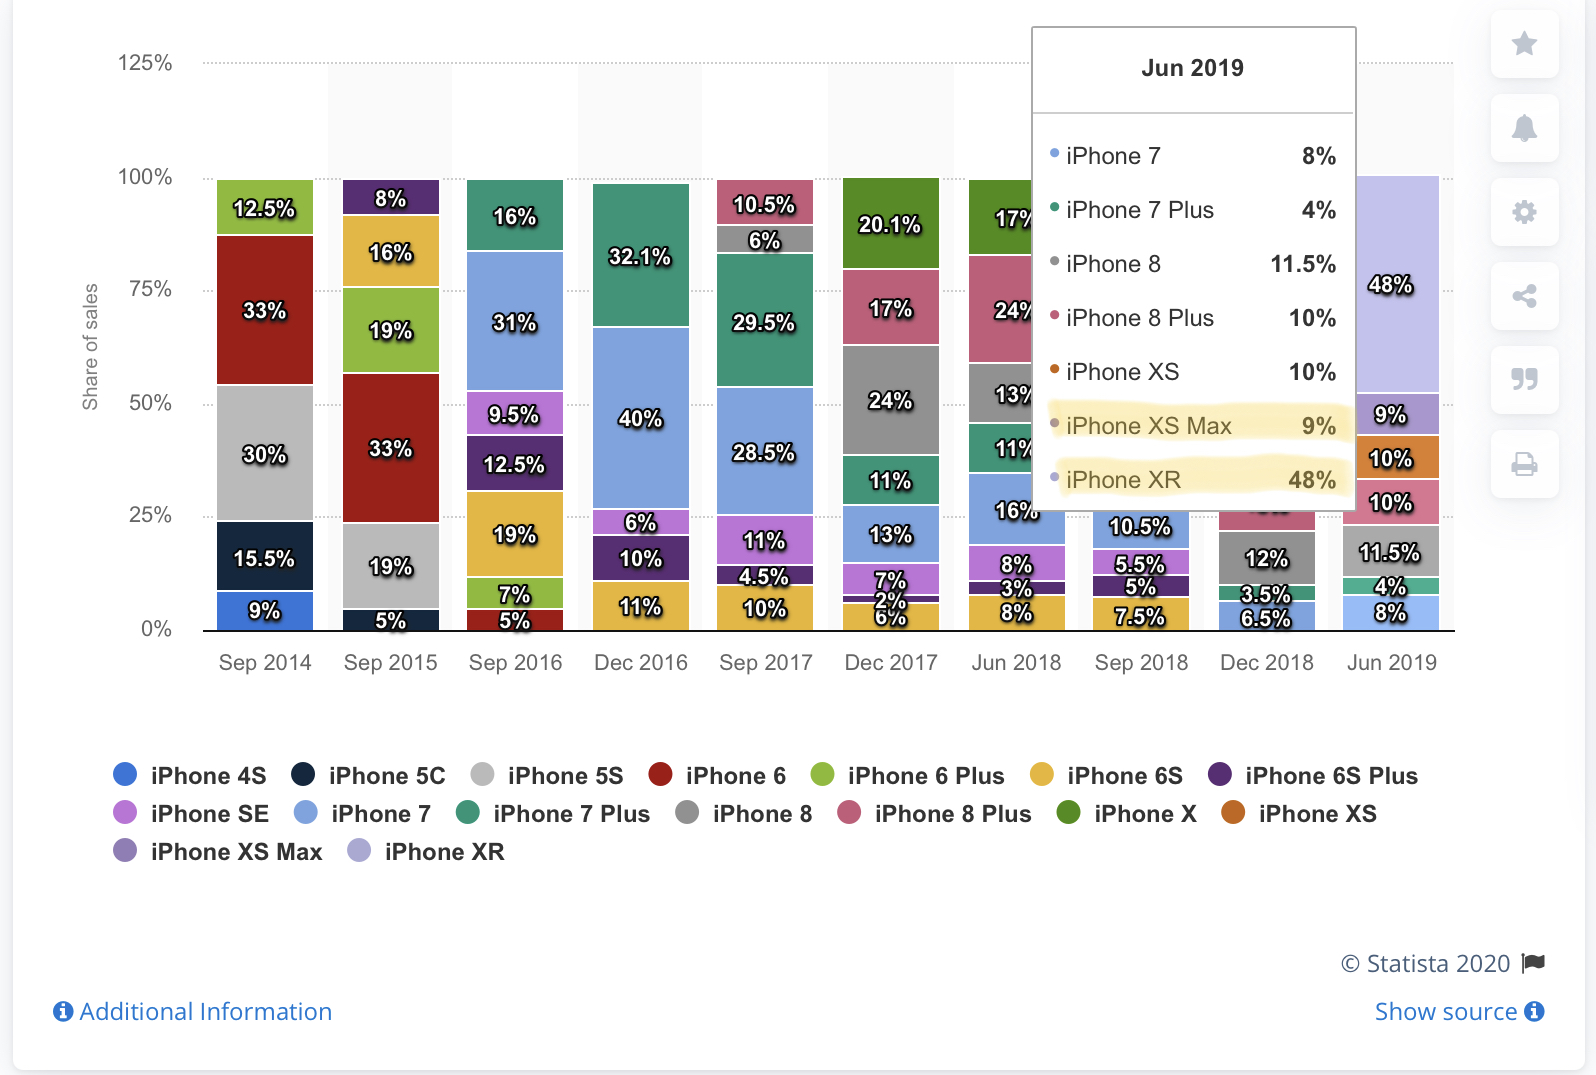Image resolution: width=1596 pixels, height=1075 pixels.
Task: Open chart settings gear icon
Action: (x=1524, y=212)
